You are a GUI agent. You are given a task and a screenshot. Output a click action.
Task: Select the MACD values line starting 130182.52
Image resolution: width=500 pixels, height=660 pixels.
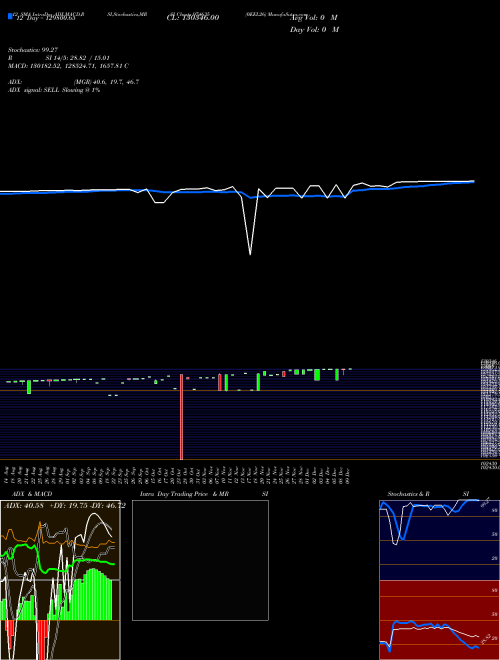click(x=68, y=66)
